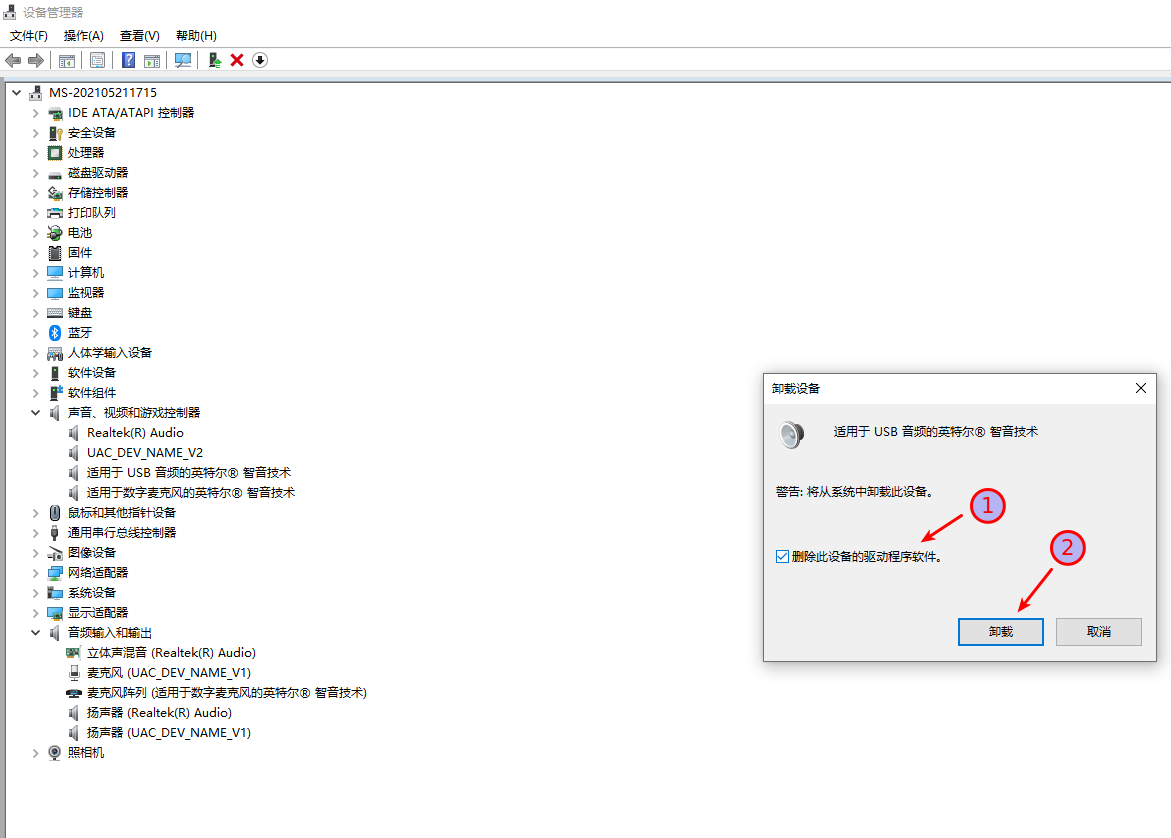Click the speaker icon in the uninstall dialog

pos(792,434)
